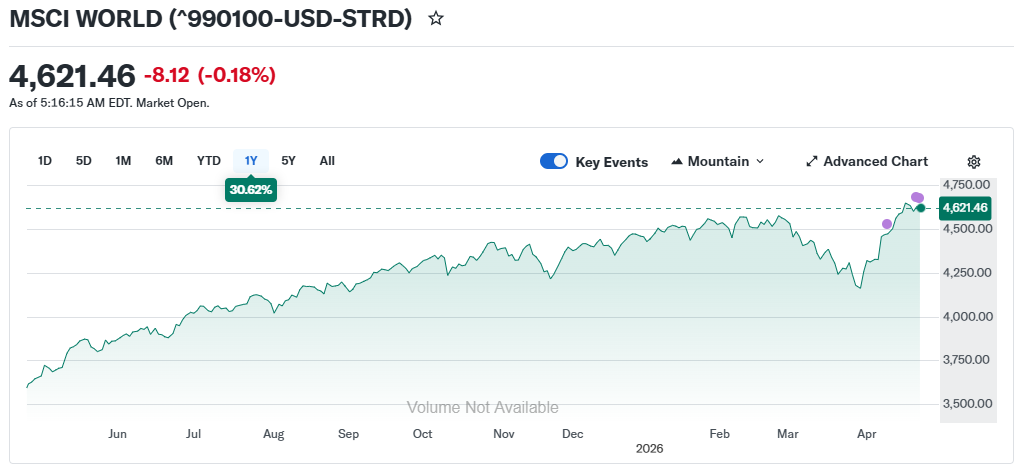
Task: Choose the 5Y time range
Action: (x=289, y=161)
